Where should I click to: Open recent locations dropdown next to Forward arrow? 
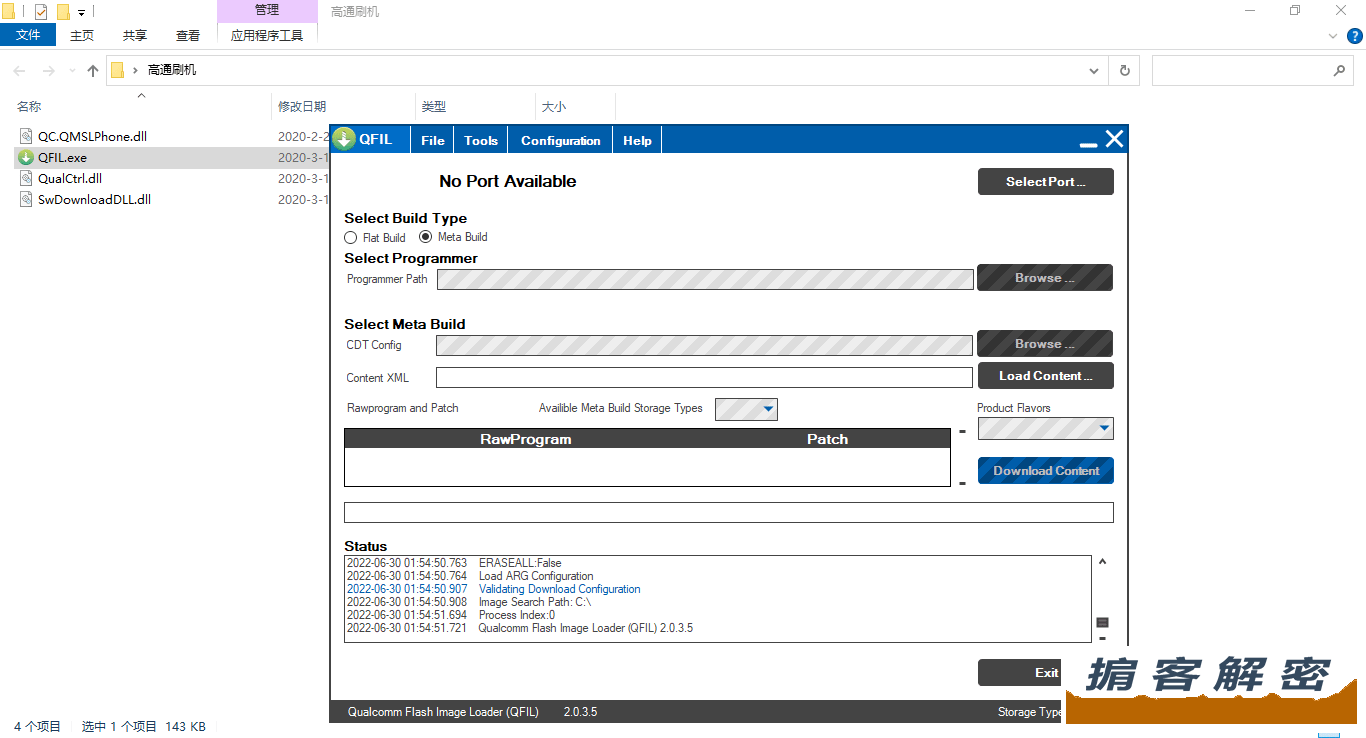pyautogui.click(x=71, y=71)
